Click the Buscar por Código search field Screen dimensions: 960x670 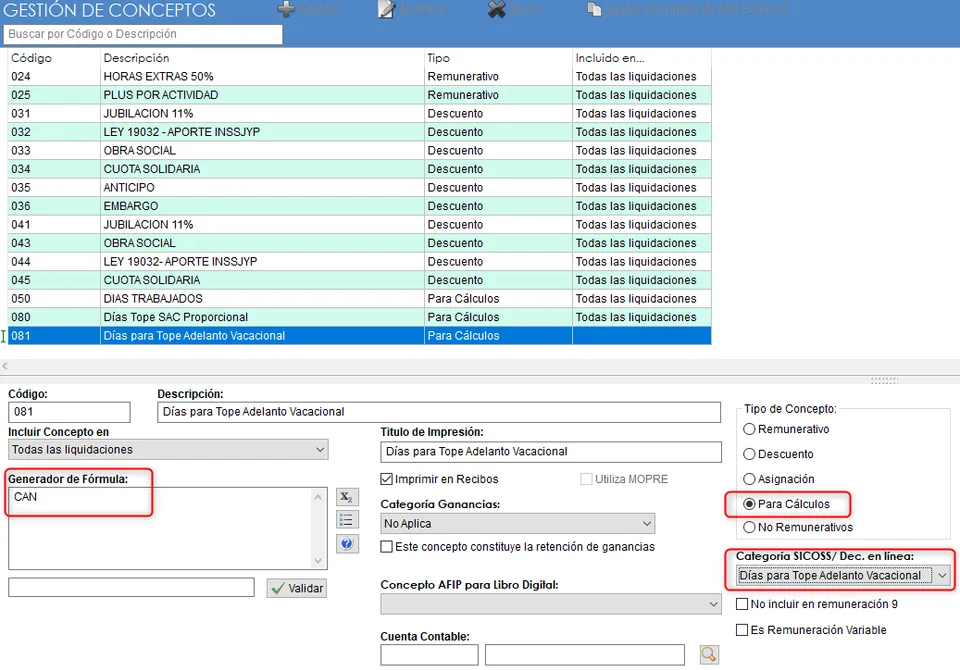coord(143,34)
